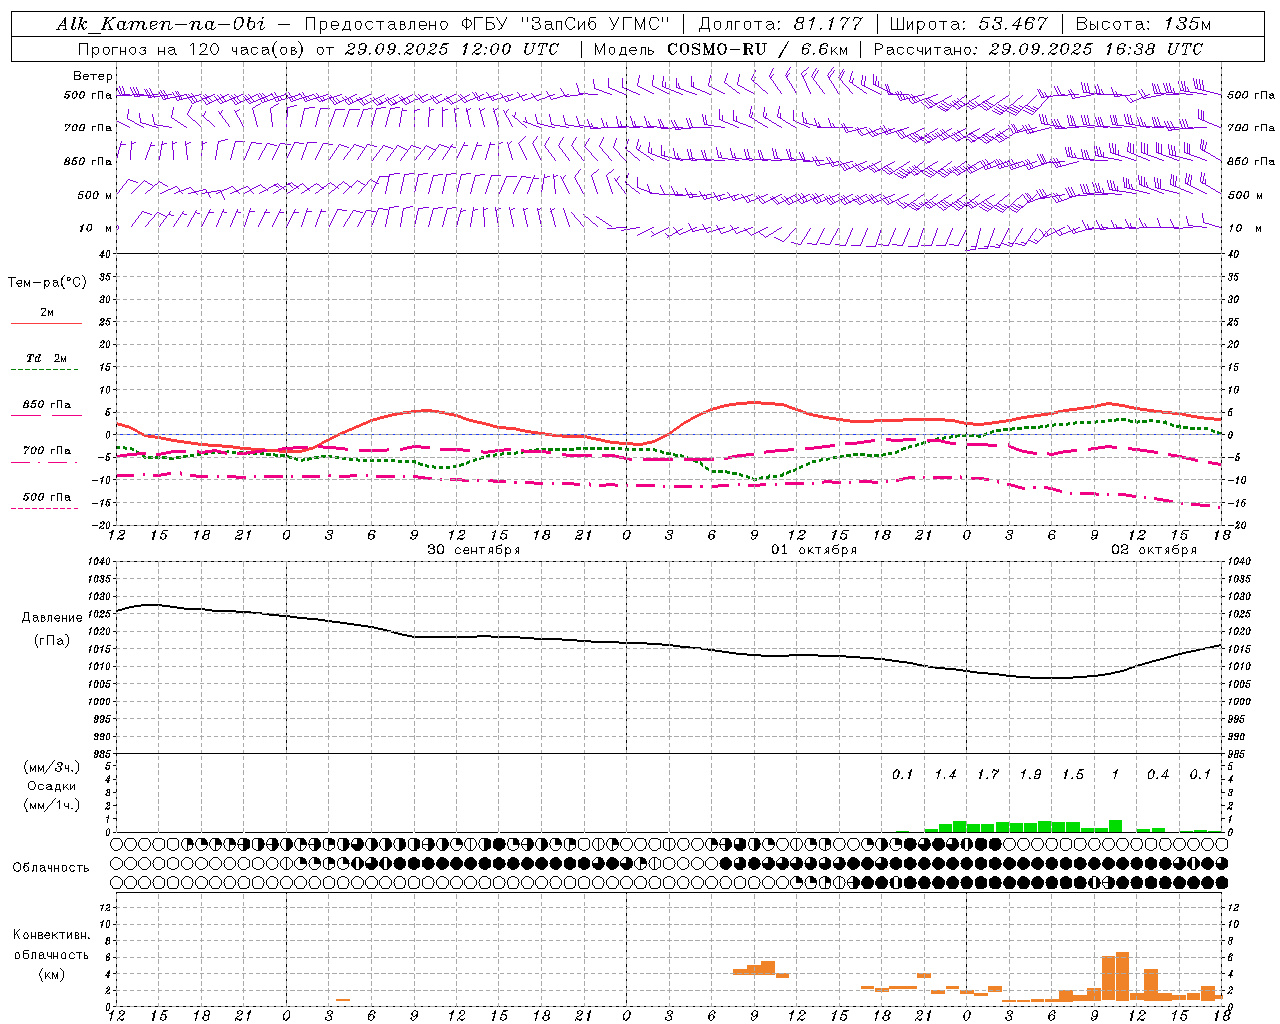The width and height of the screenshot is (1280, 1024).
Task: Click the '(км)' unit under convective cloud label
Action: click(x=52, y=974)
